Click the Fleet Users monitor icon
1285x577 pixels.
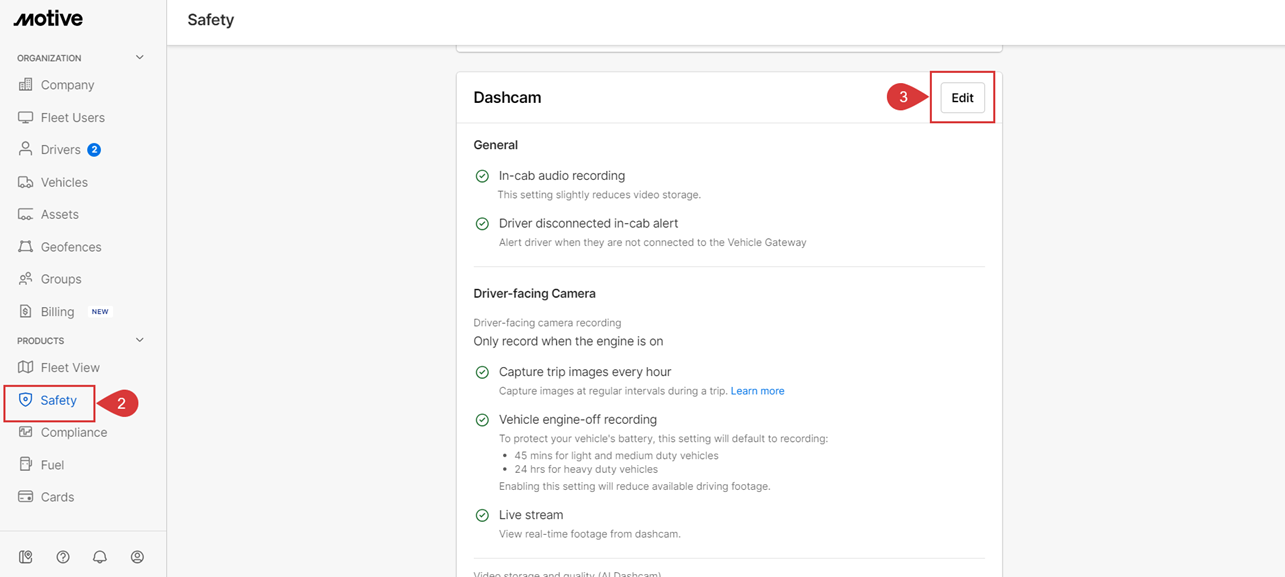click(x=26, y=117)
